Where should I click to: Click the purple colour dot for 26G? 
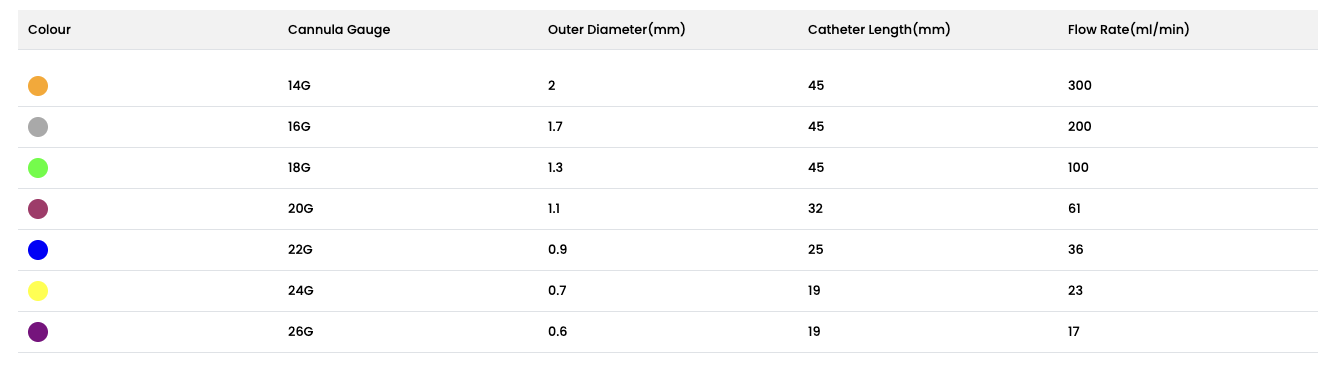pos(38,332)
